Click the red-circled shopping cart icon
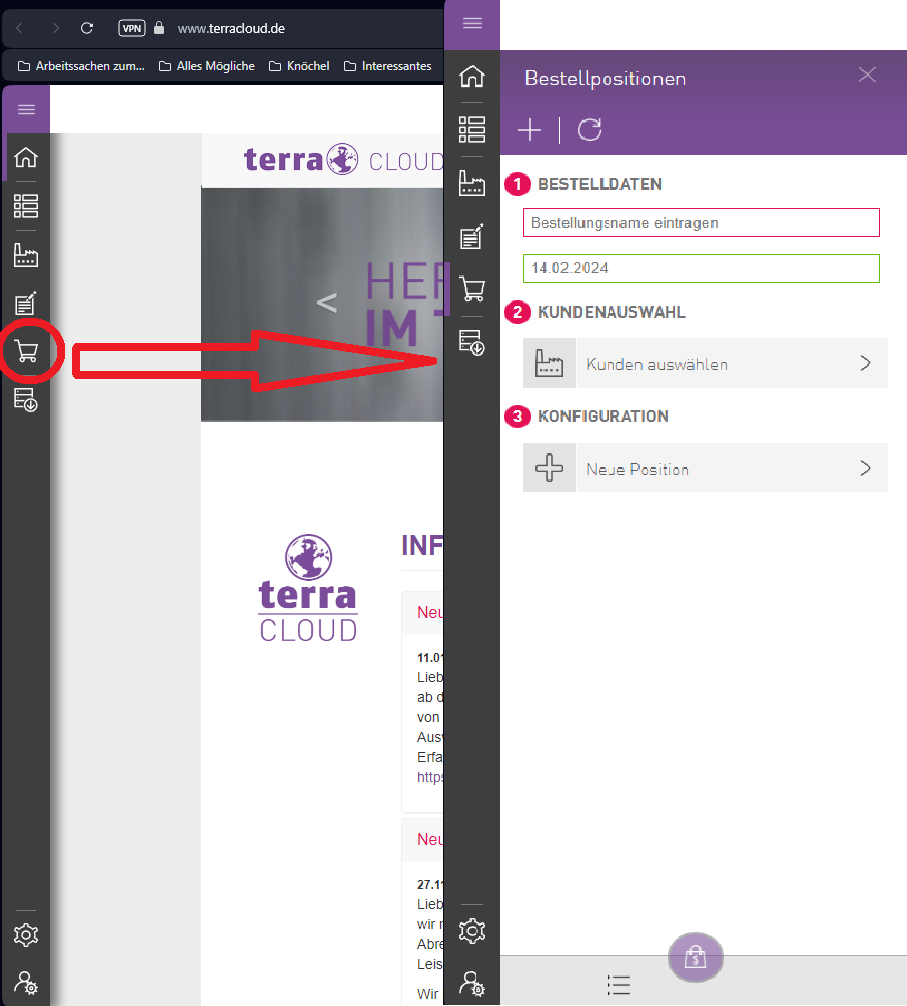Screen dimensions: 907x1006 pyautogui.click(x=27, y=351)
